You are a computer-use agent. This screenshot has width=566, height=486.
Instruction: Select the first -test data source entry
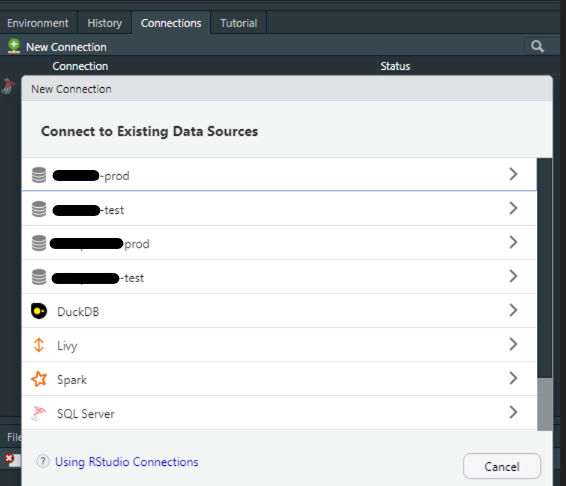(279, 209)
